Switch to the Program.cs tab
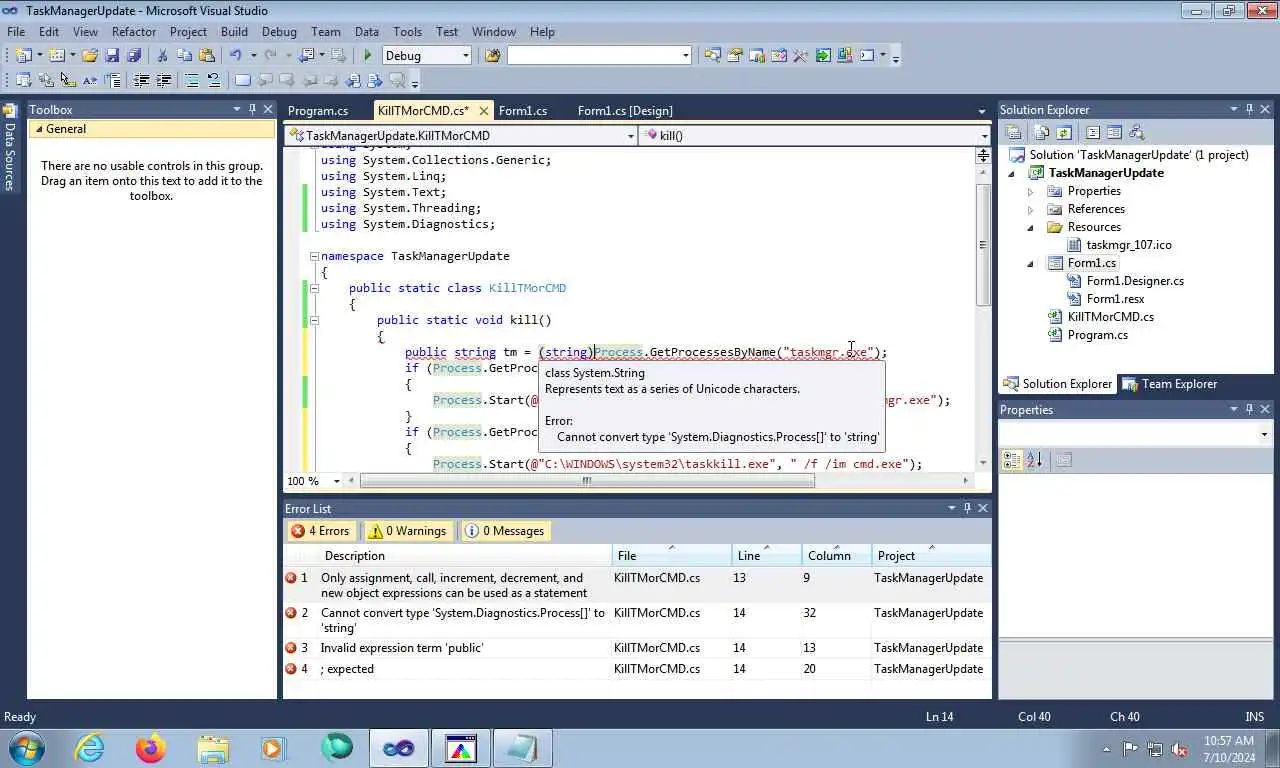 tap(318, 110)
